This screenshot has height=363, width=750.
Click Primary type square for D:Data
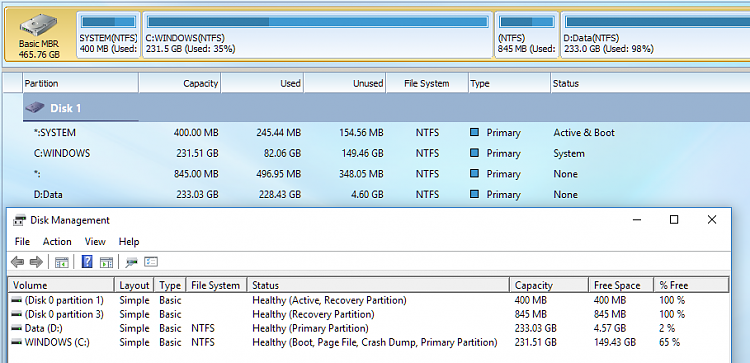click(474, 194)
